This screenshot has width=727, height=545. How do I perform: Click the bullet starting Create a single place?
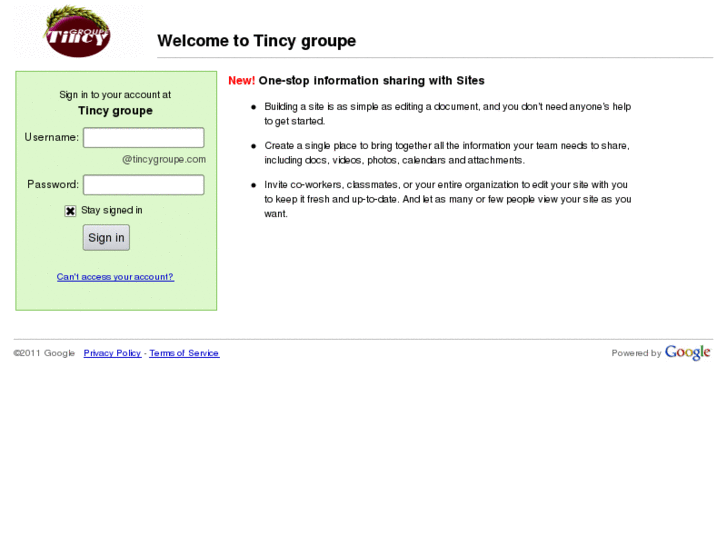[447, 153]
